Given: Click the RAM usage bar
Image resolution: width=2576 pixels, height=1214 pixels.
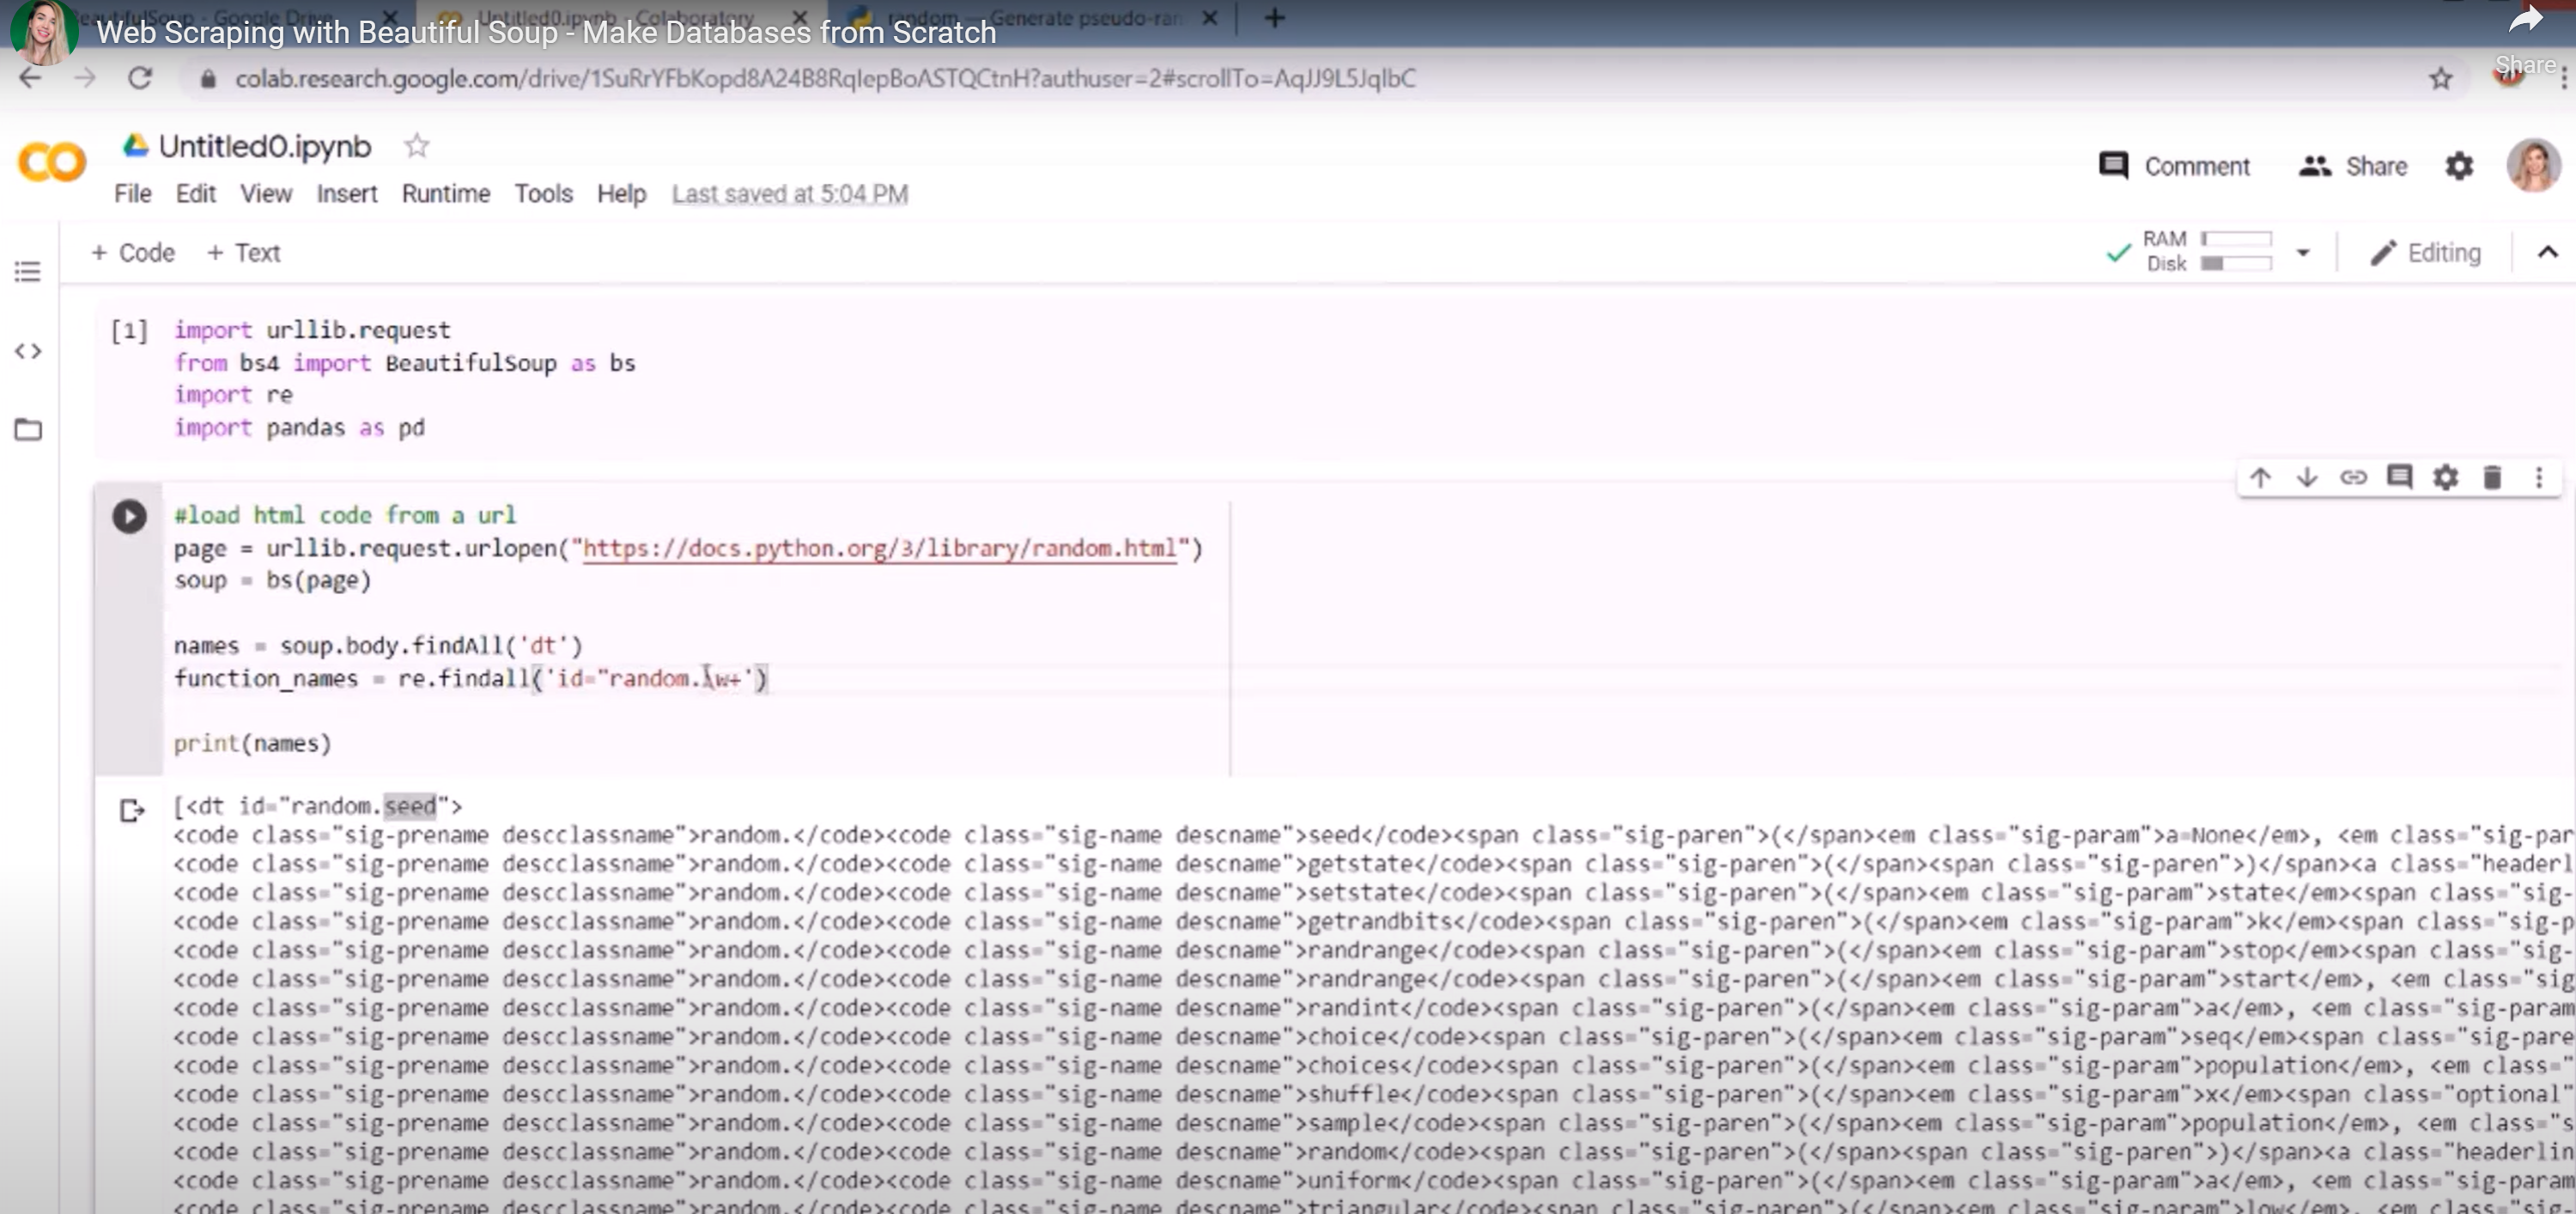Looking at the screenshot, I should click(2236, 239).
